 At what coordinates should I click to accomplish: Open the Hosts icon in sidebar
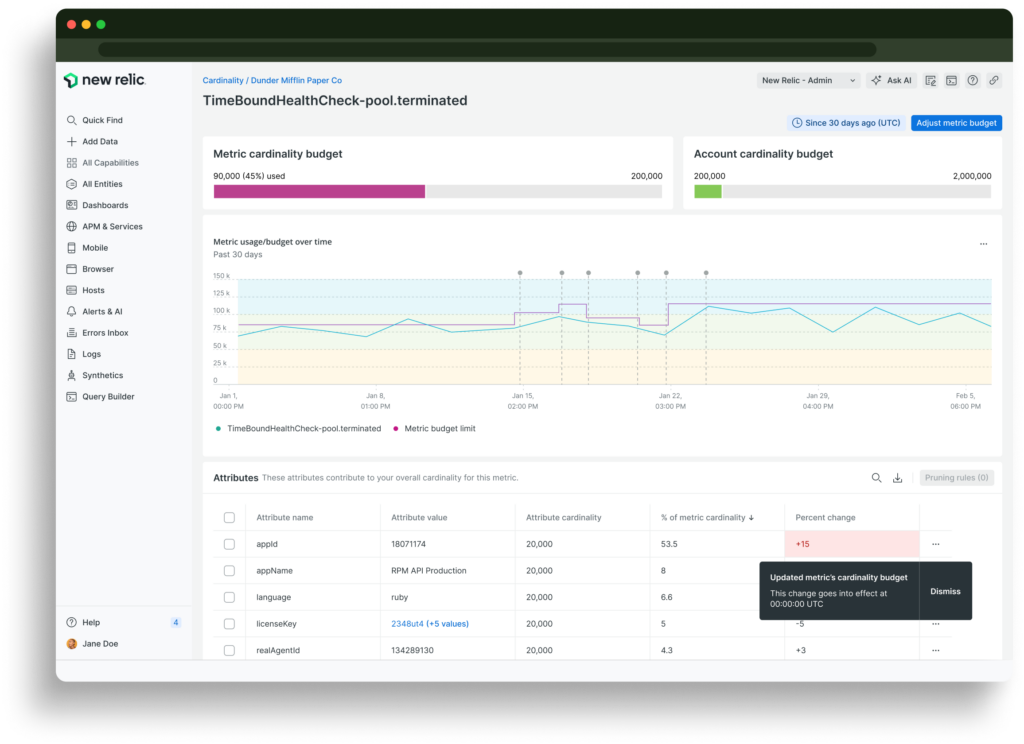coord(71,290)
